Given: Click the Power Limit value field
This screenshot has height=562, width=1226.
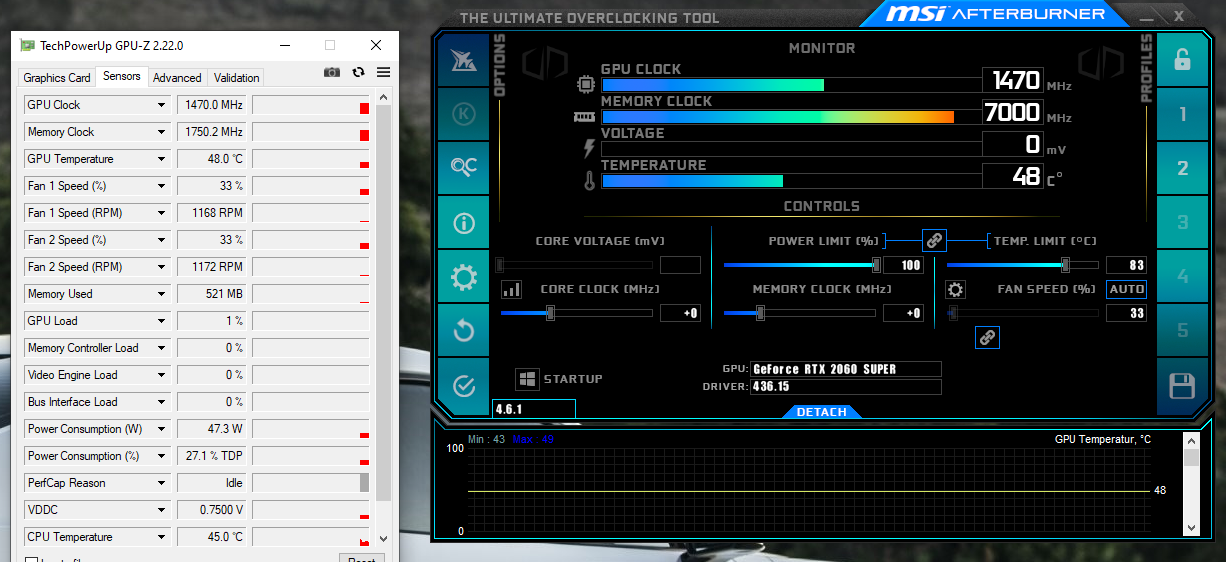Looking at the screenshot, I should pos(903,265).
